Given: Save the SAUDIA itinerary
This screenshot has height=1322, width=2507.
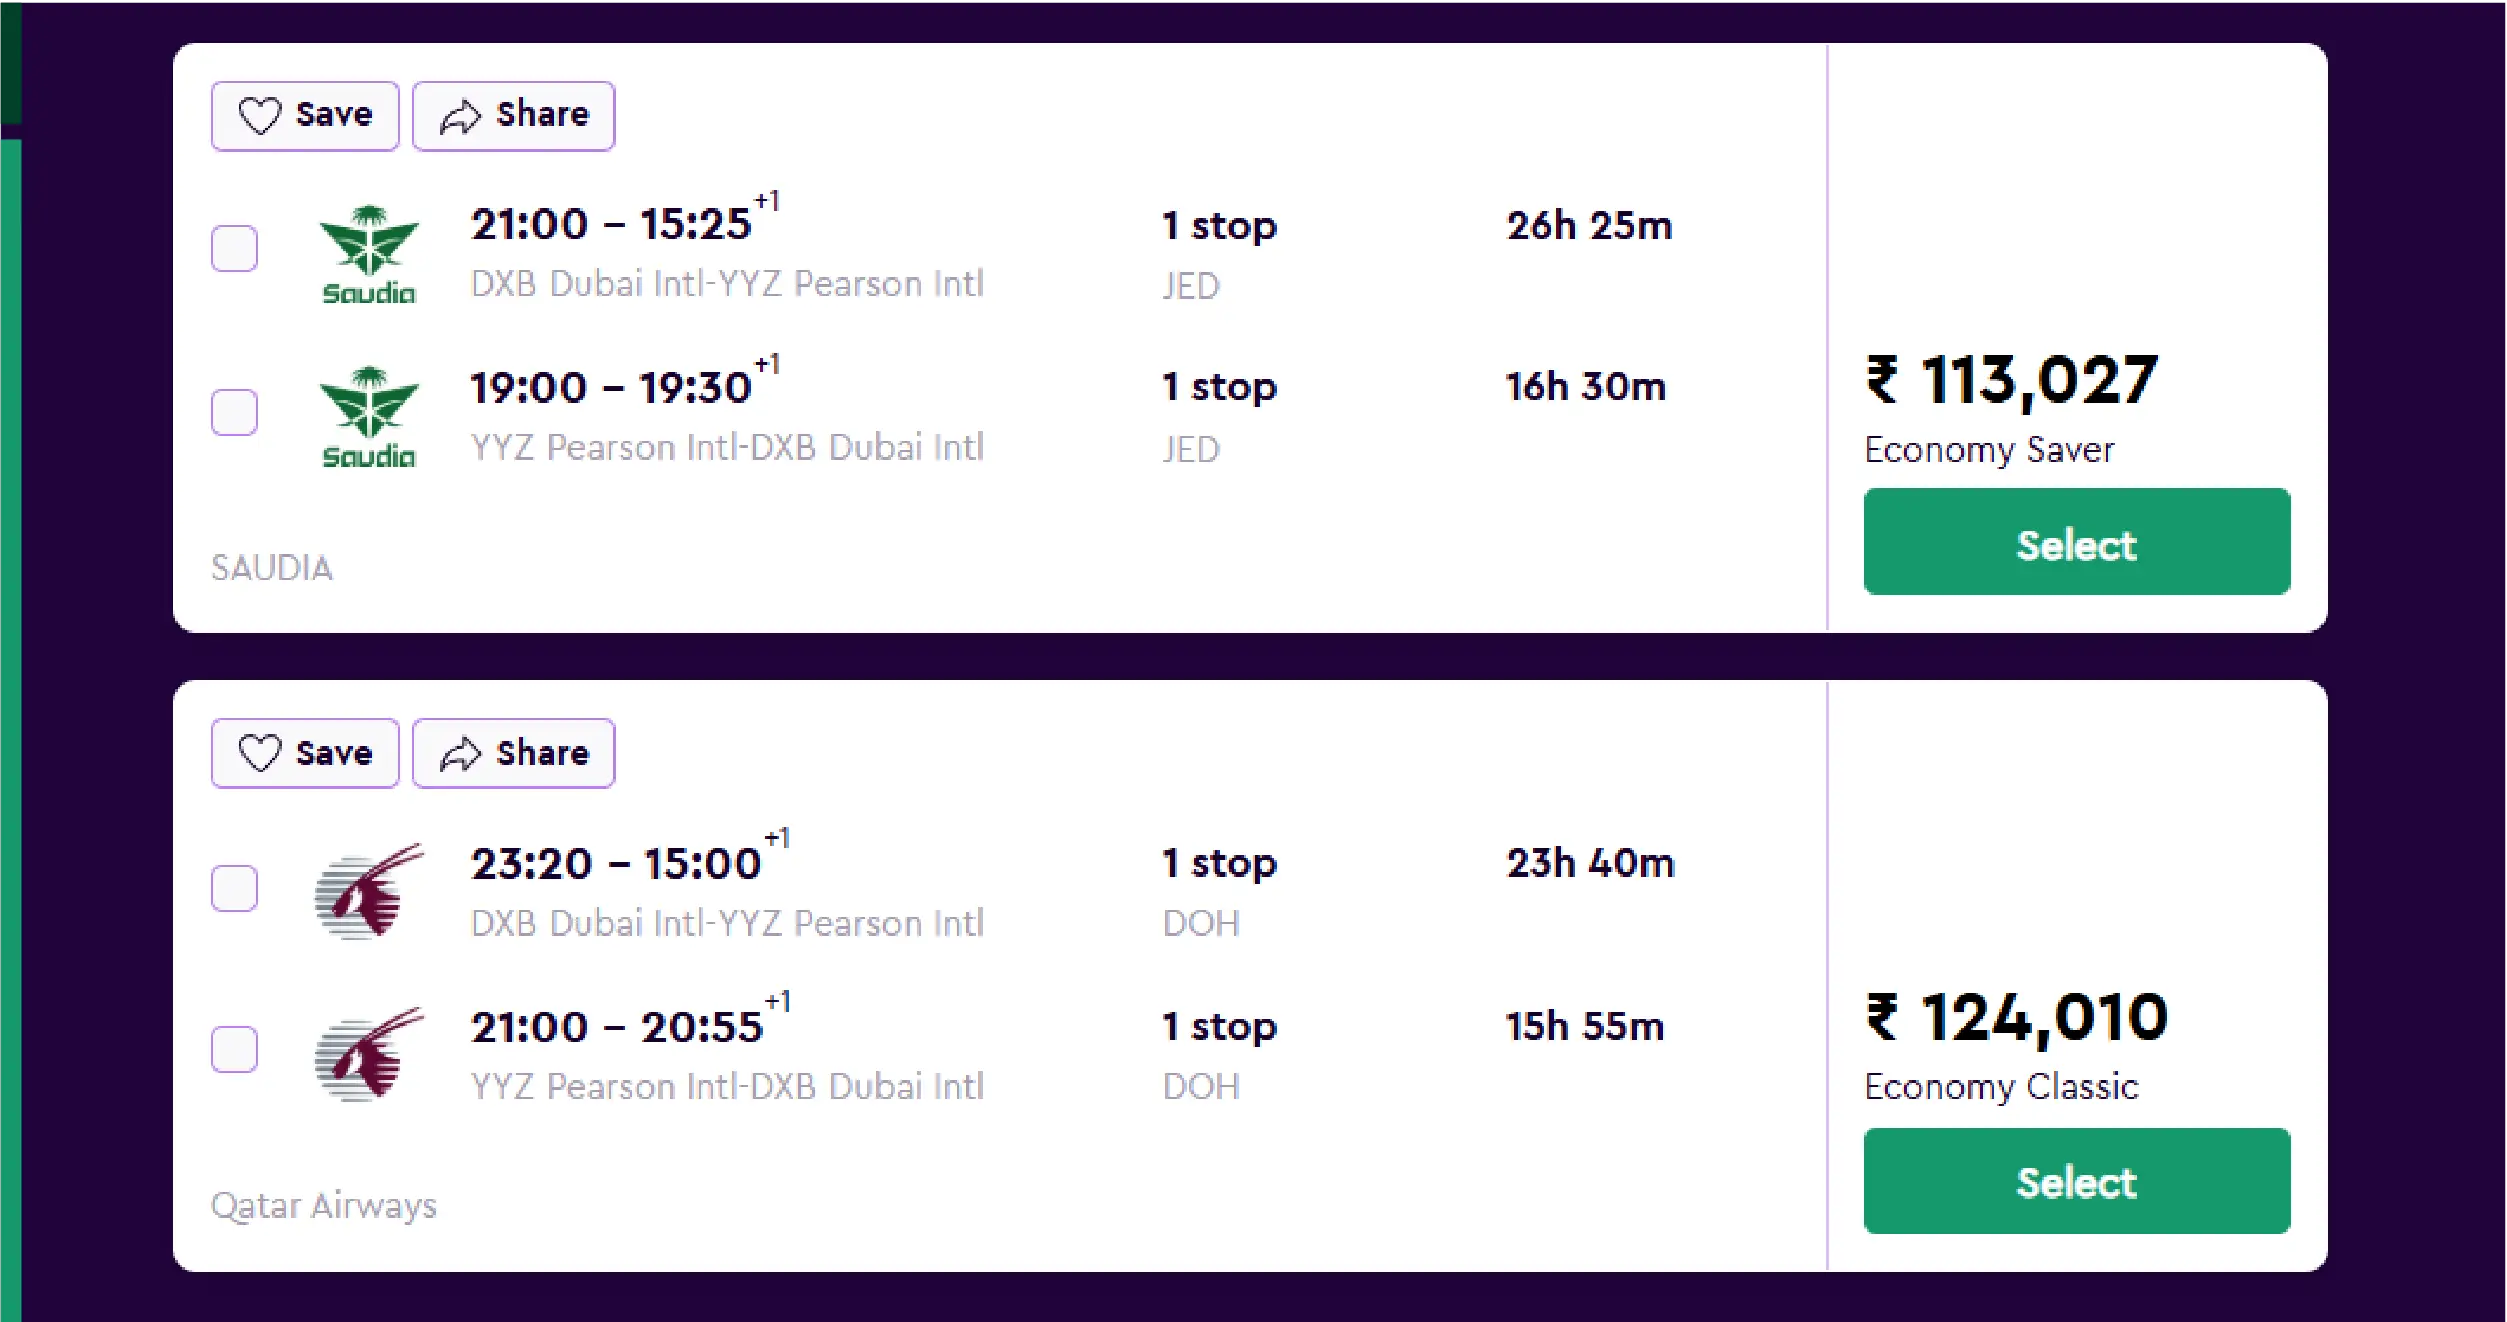Looking at the screenshot, I should tap(305, 114).
